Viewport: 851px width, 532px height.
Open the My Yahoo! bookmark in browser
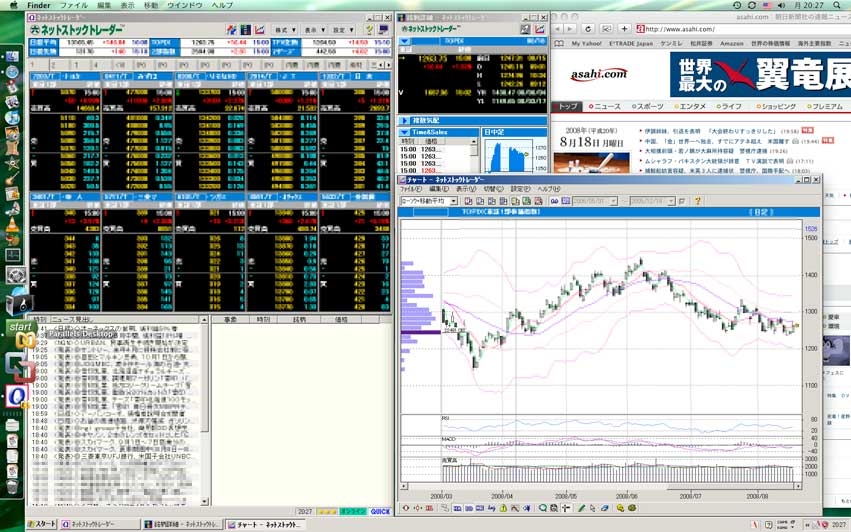586,43
